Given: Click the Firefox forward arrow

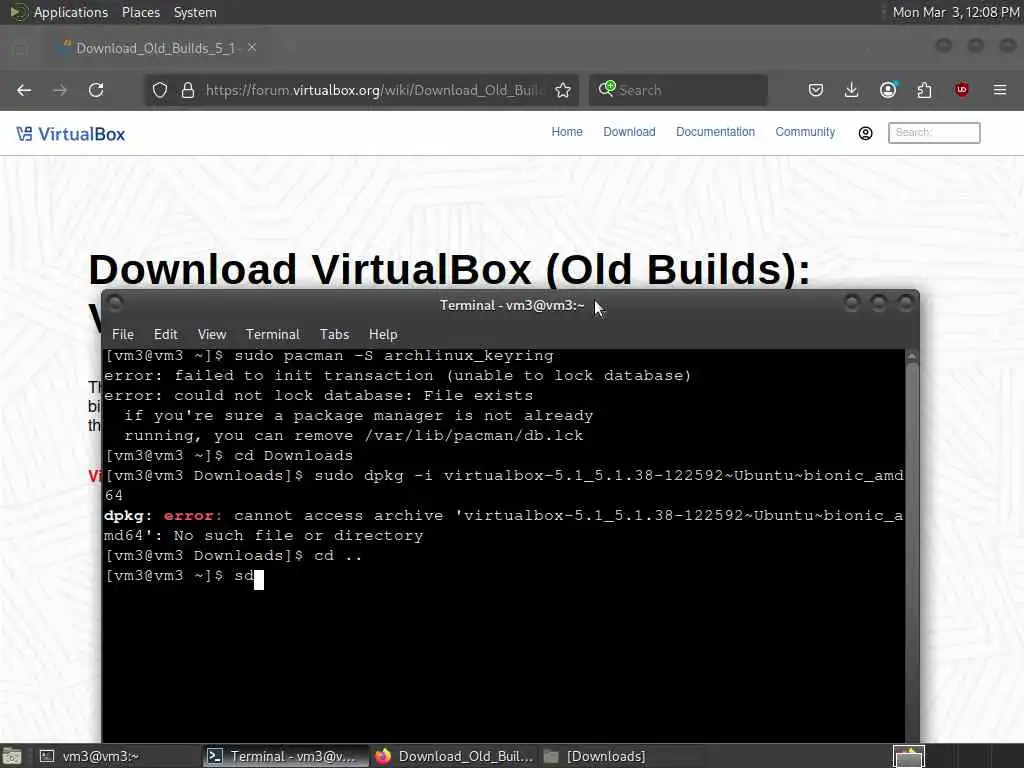Looking at the screenshot, I should tap(60, 90).
